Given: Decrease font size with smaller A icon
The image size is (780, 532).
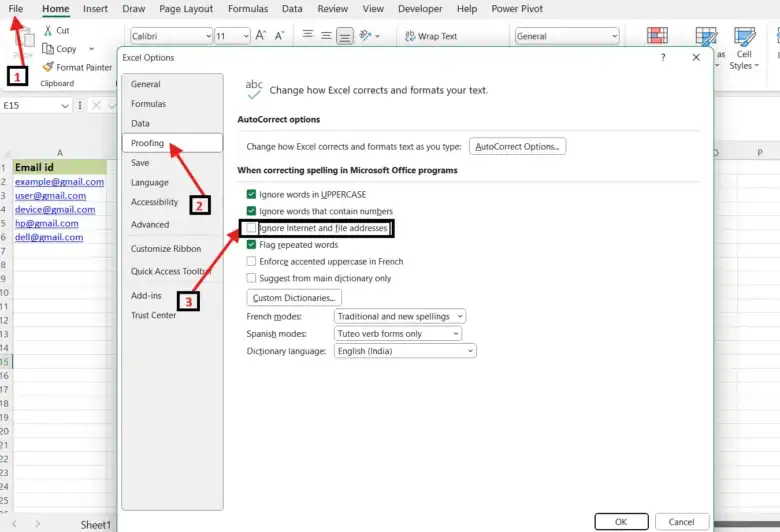Looking at the screenshot, I should [280, 35].
